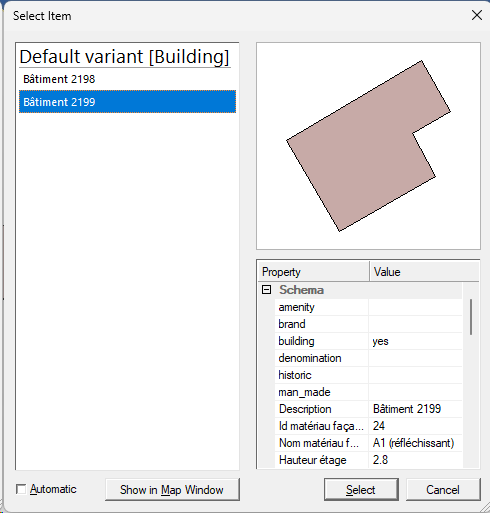
Task: Collapse the Schema property group
Action: [x=266, y=290]
